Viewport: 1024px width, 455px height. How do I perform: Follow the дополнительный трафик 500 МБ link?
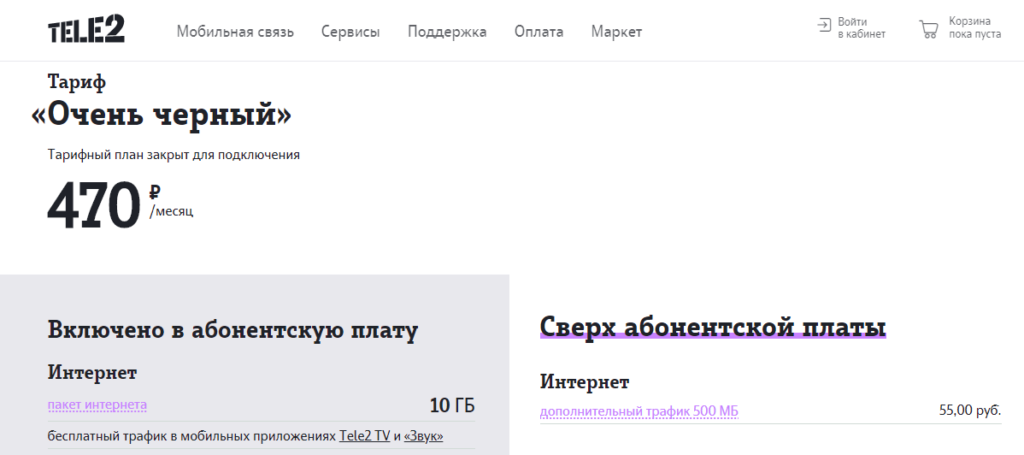pyautogui.click(x=639, y=411)
